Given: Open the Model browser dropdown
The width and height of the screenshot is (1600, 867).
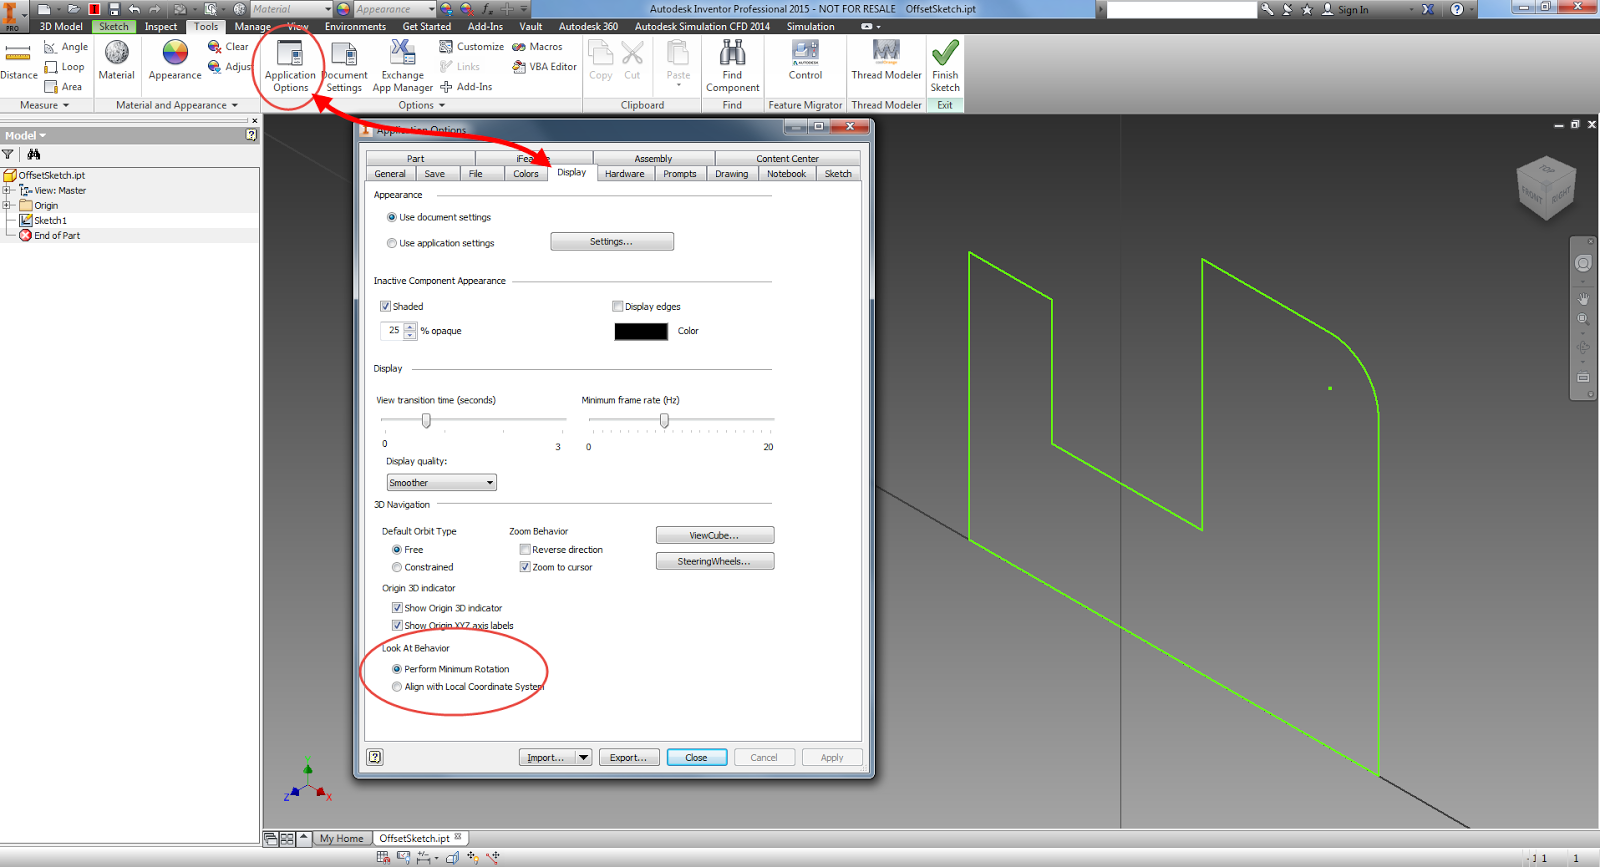Looking at the screenshot, I should click(x=26, y=135).
